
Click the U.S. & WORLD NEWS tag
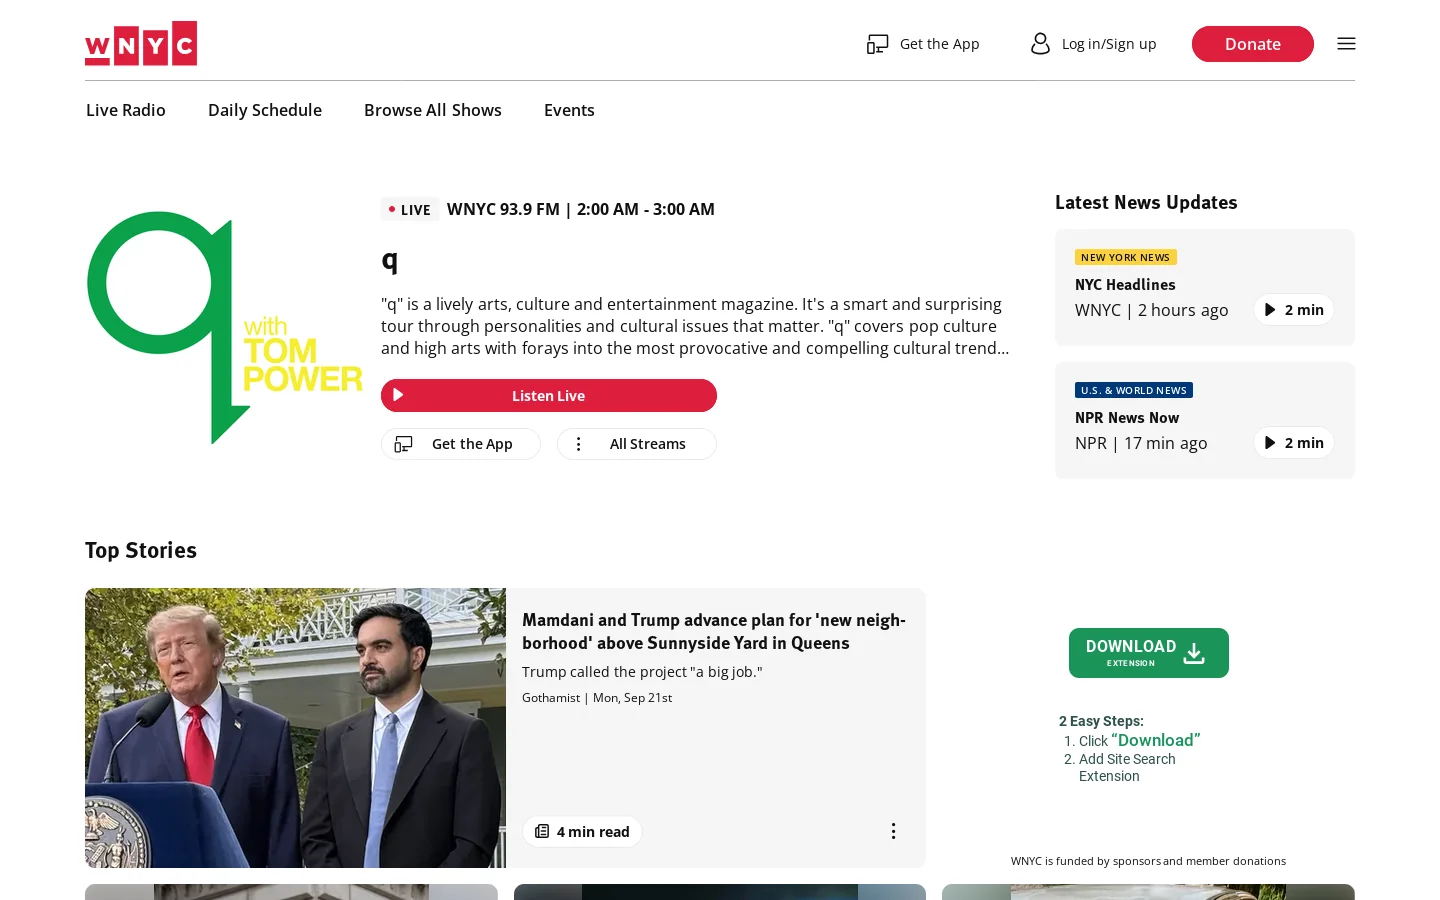1134,390
